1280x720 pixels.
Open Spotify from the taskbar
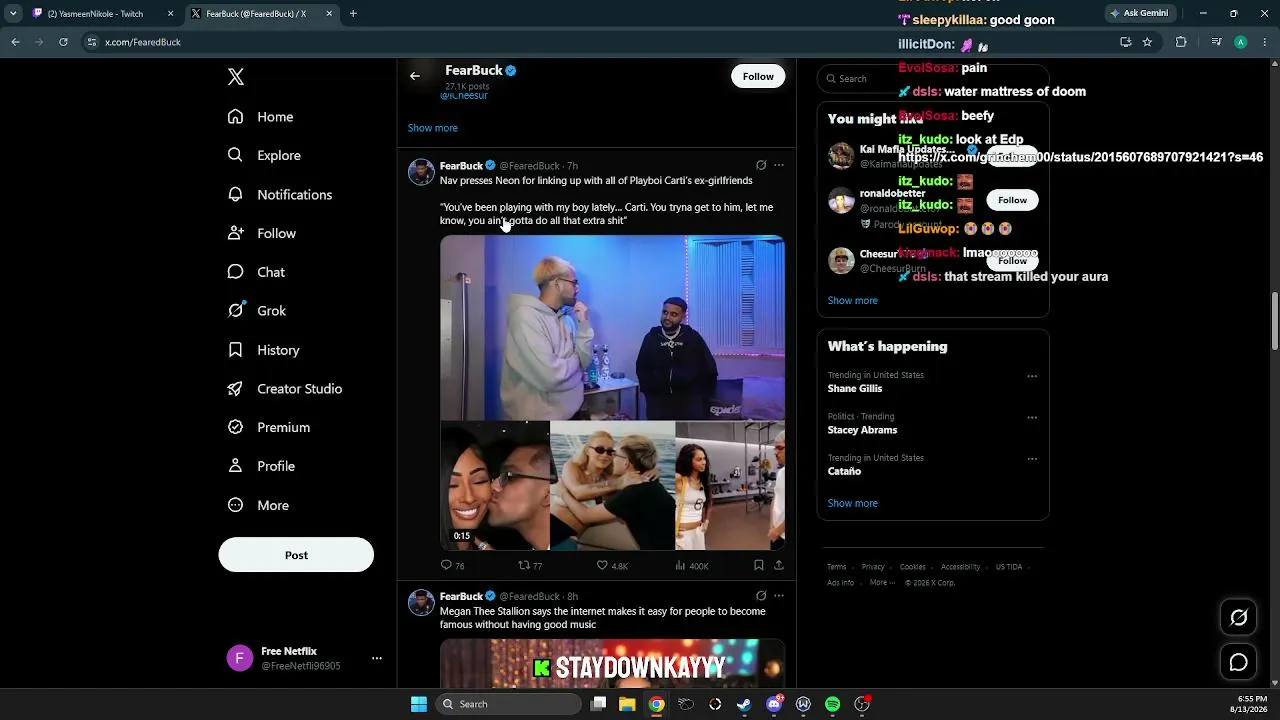pos(833,704)
